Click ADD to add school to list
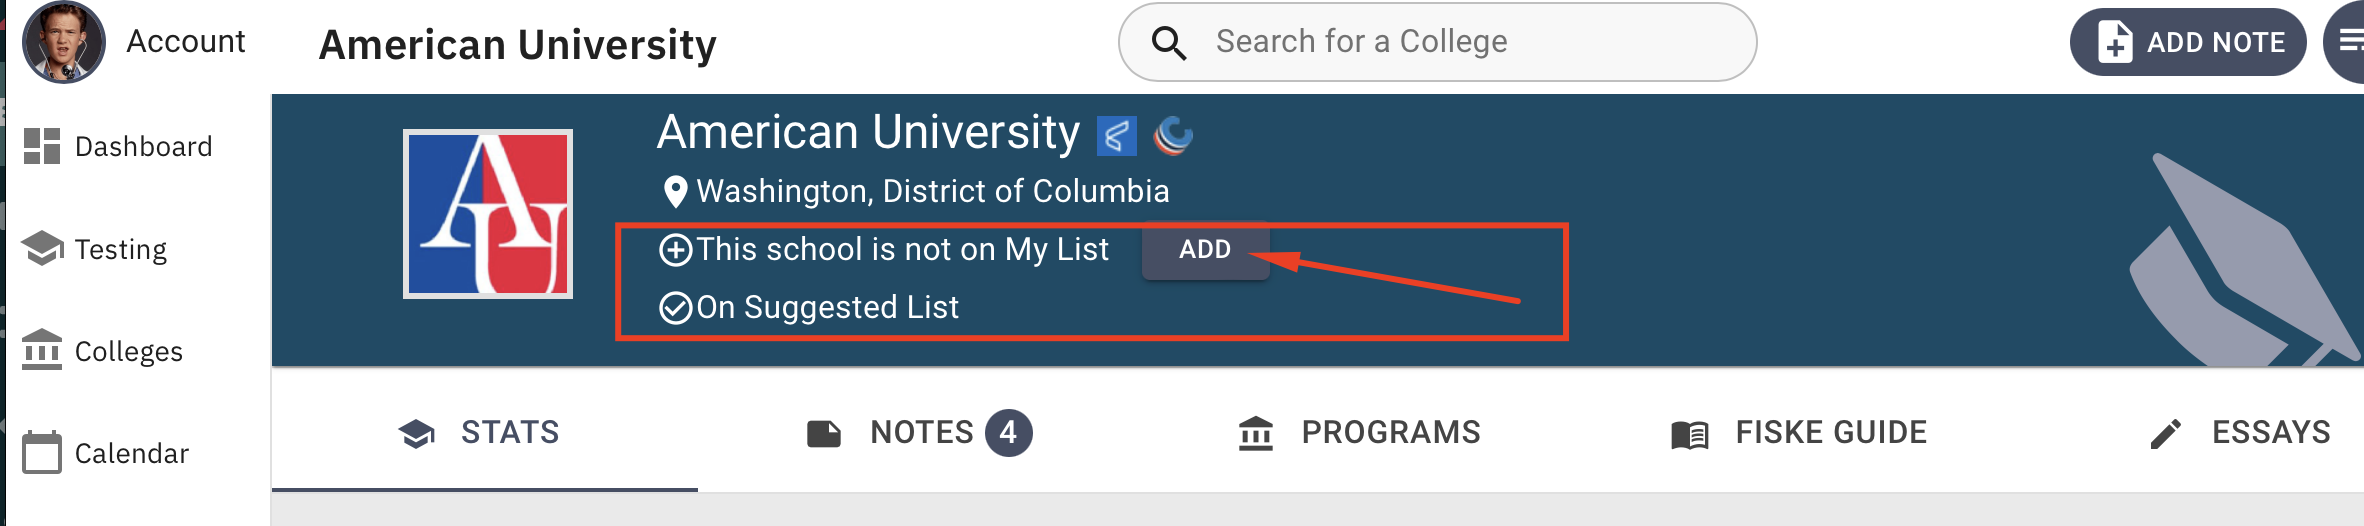2364x526 pixels. click(x=1205, y=250)
